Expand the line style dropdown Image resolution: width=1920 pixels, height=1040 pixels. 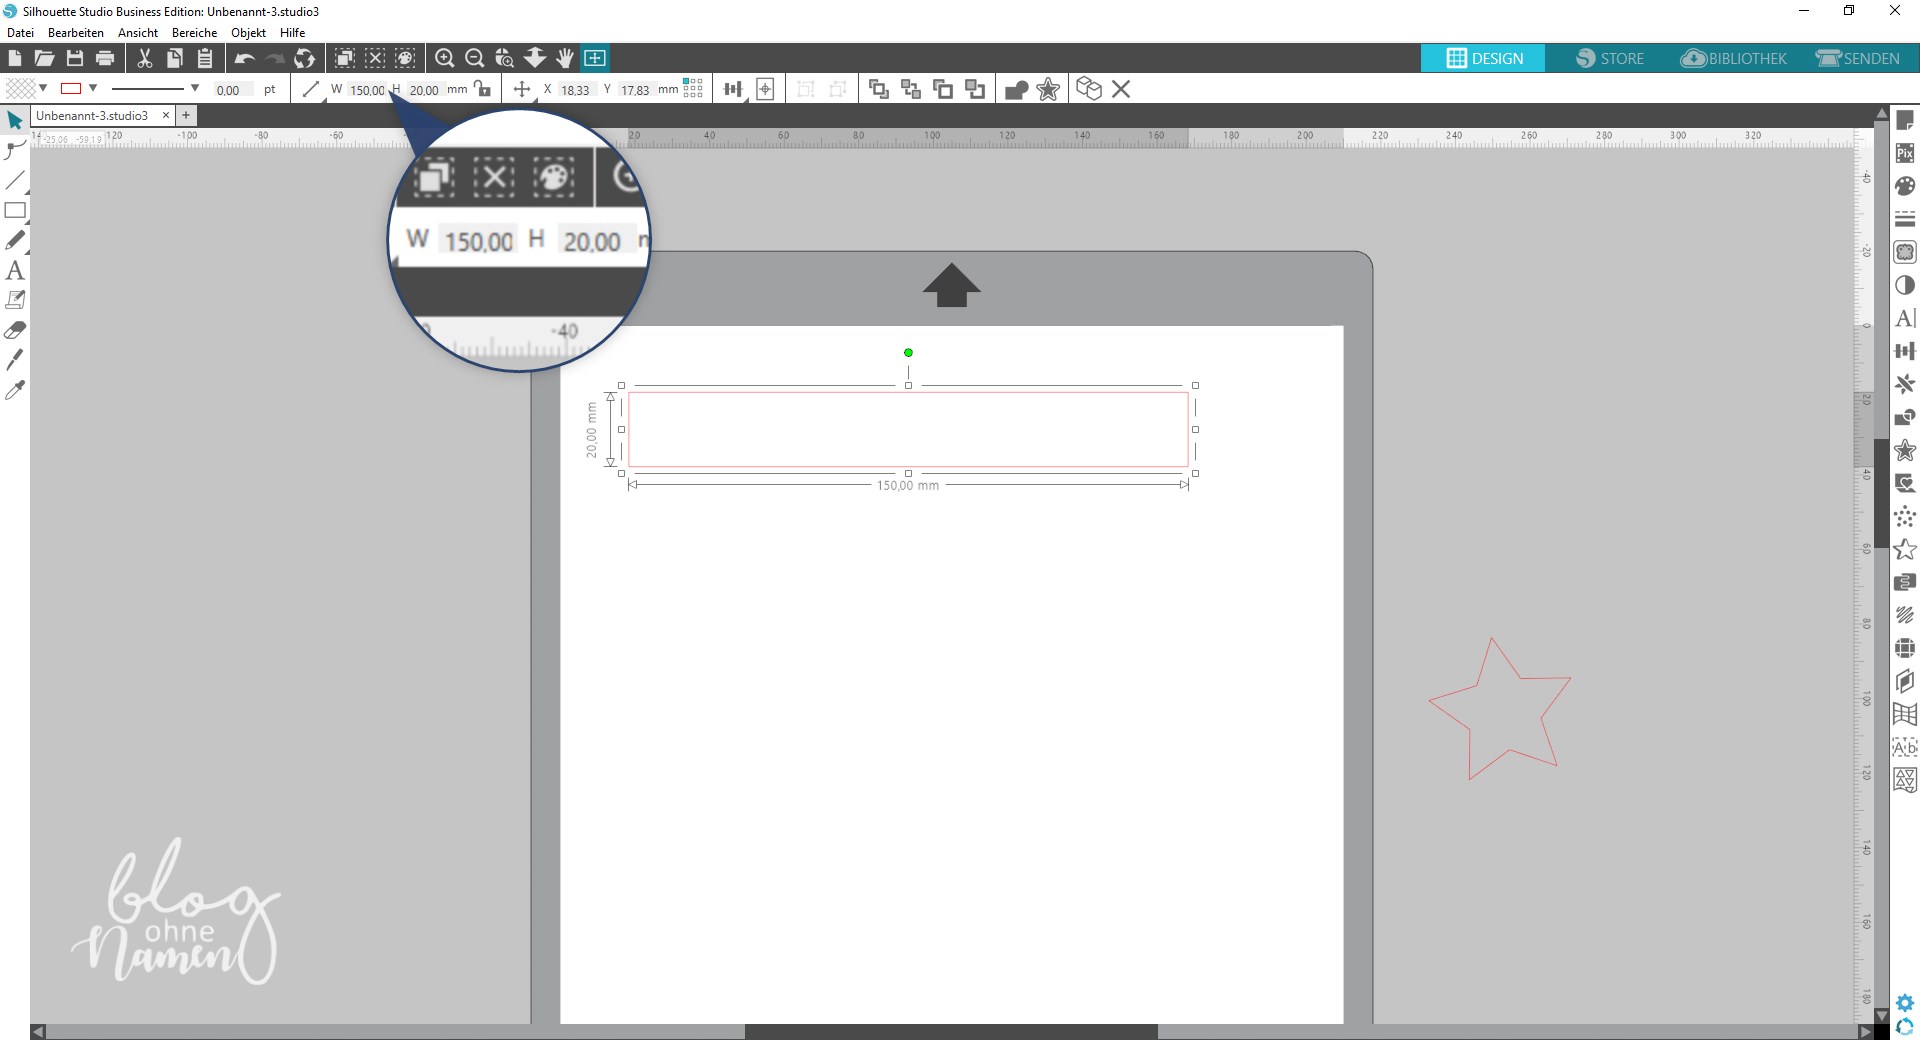194,89
